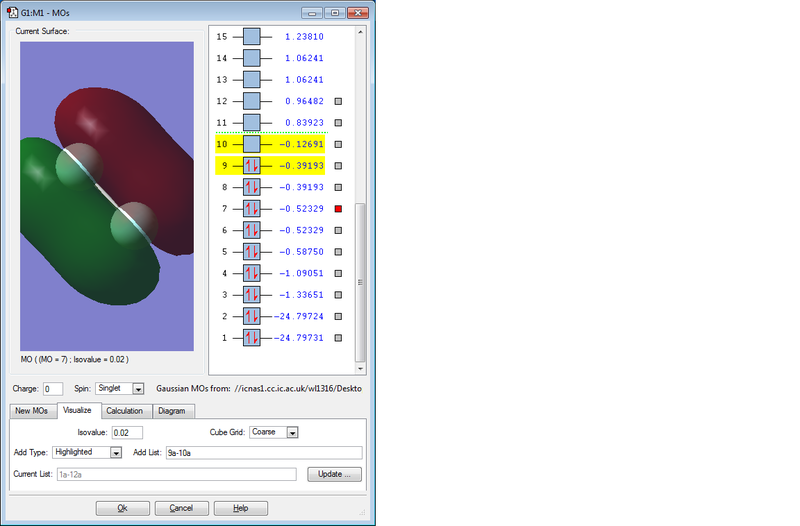Select the occupied box of orbital 8
The width and height of the screenshot is (800, 526).
[x=252, y=187]
